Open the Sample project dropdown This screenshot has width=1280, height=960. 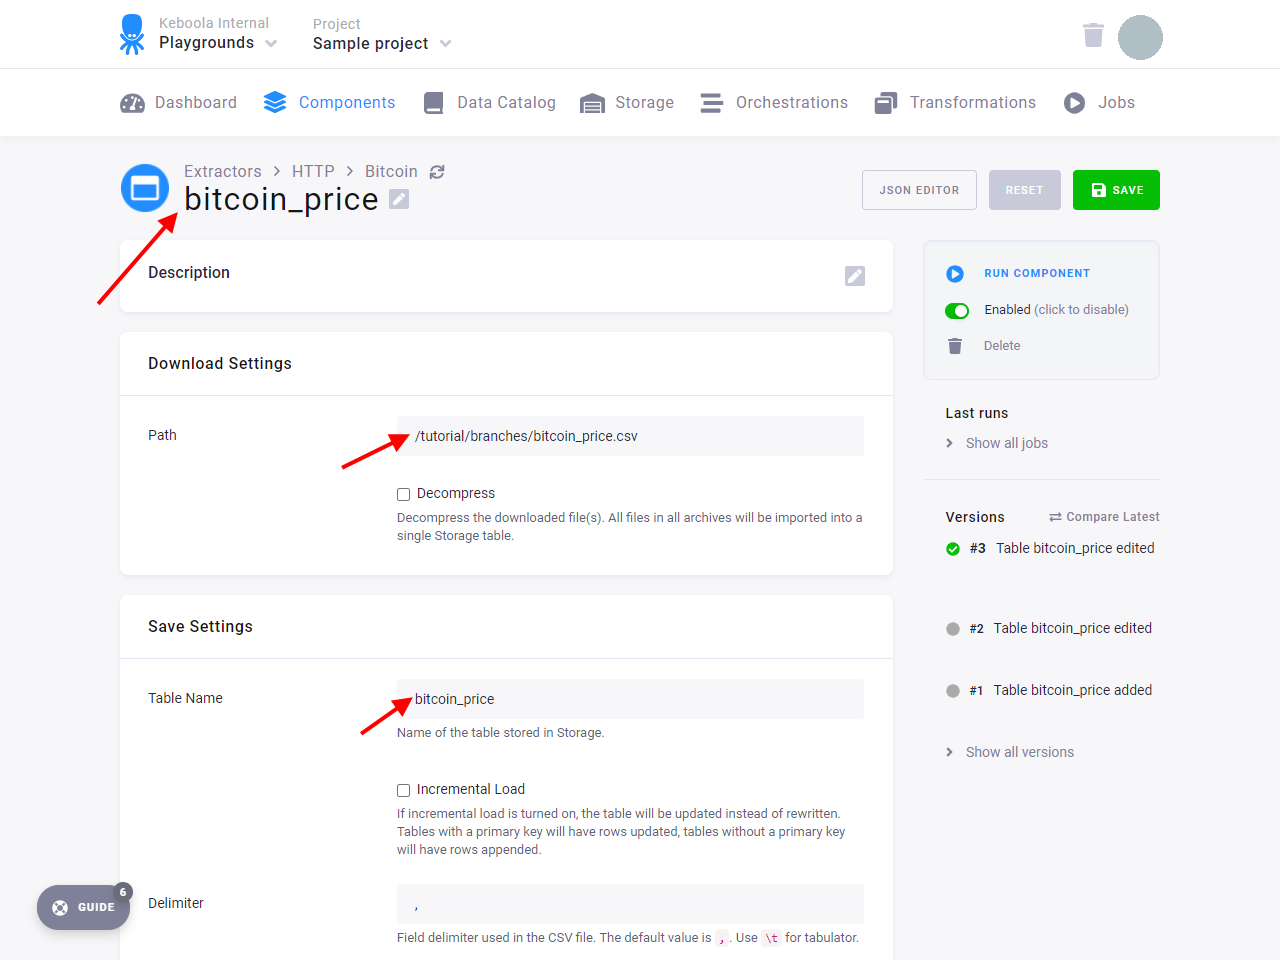coord(382,44)
